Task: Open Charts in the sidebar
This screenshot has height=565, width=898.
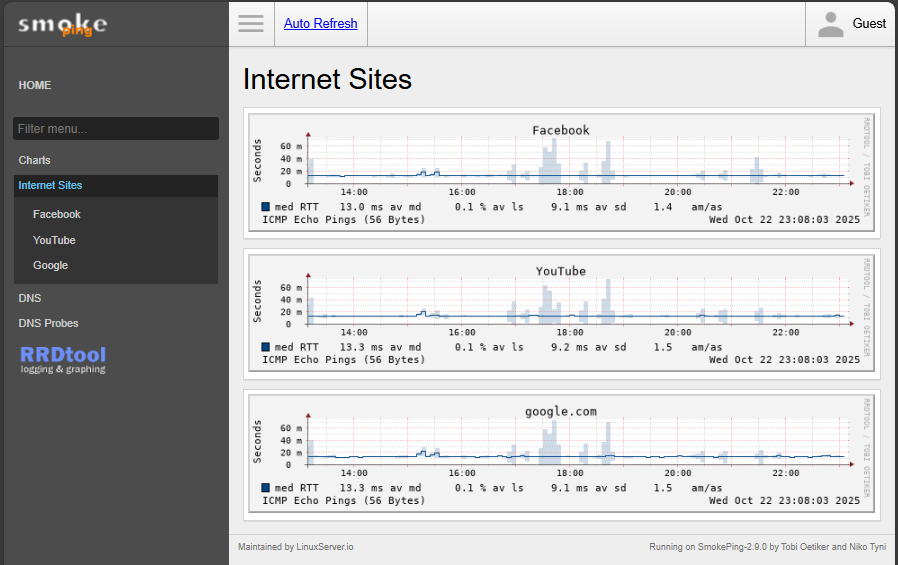Action: tap(34, 160)
